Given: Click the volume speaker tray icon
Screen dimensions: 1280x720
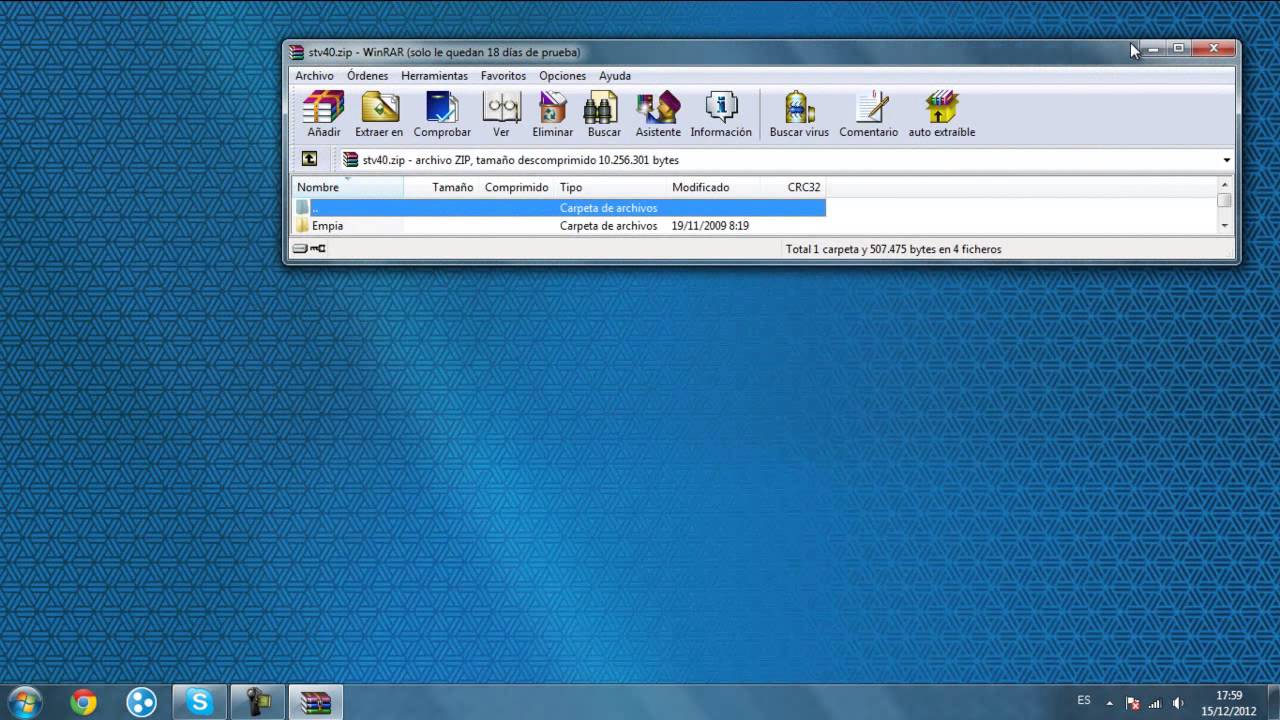Looking at the screenshot, I should tap(1178, 703).
